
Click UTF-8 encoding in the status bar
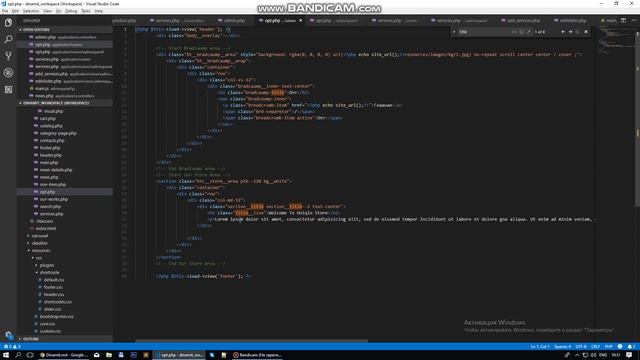(581, 347)
